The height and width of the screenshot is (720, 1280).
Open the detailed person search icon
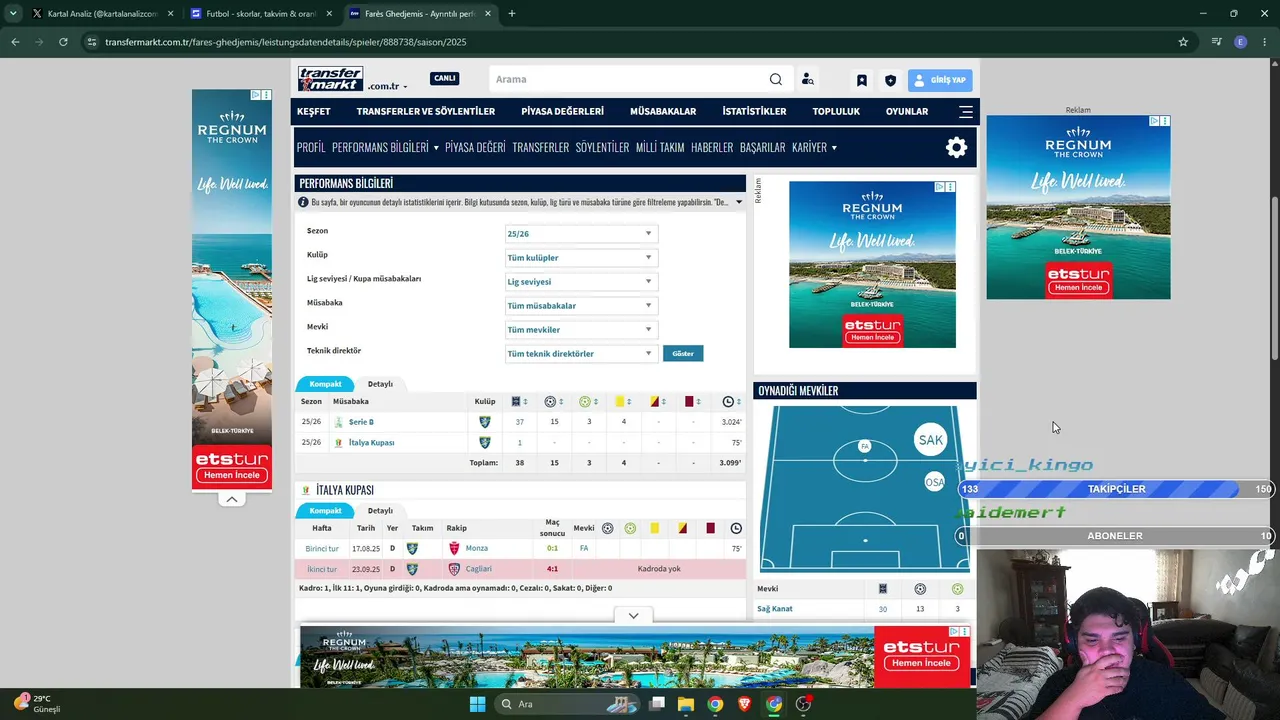coord(807,80)
